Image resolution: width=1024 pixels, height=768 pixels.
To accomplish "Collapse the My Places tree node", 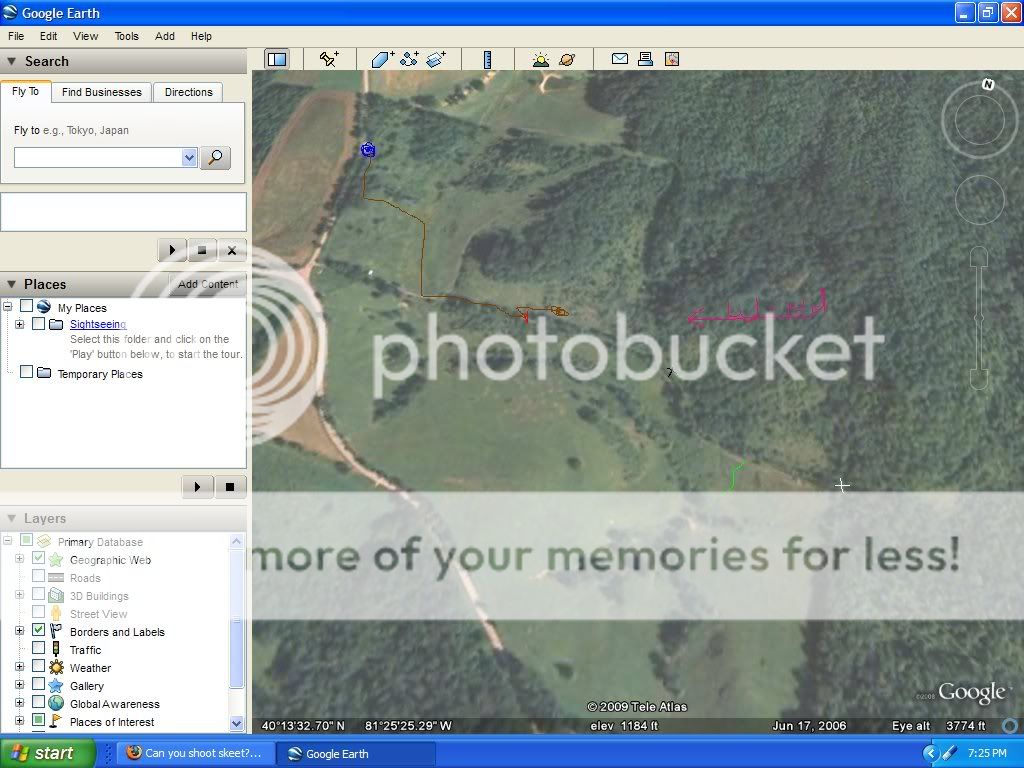I will point(8,306).
